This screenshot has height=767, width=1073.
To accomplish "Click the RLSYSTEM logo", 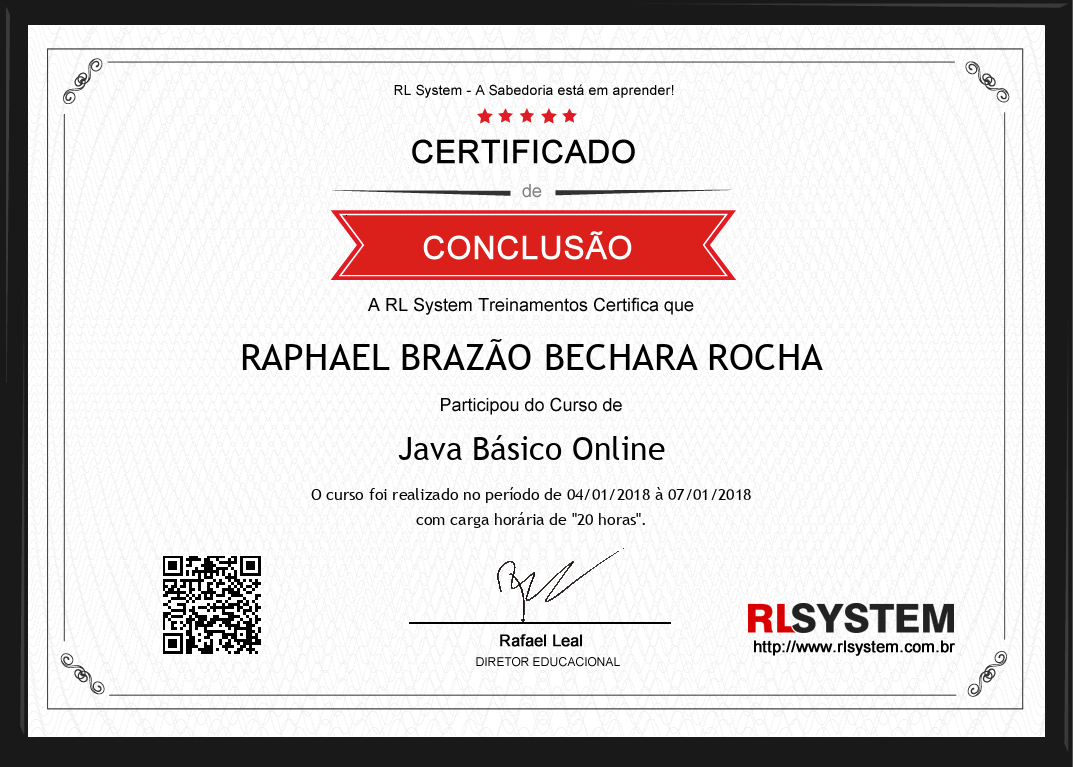I will click(x=850, y=618).
